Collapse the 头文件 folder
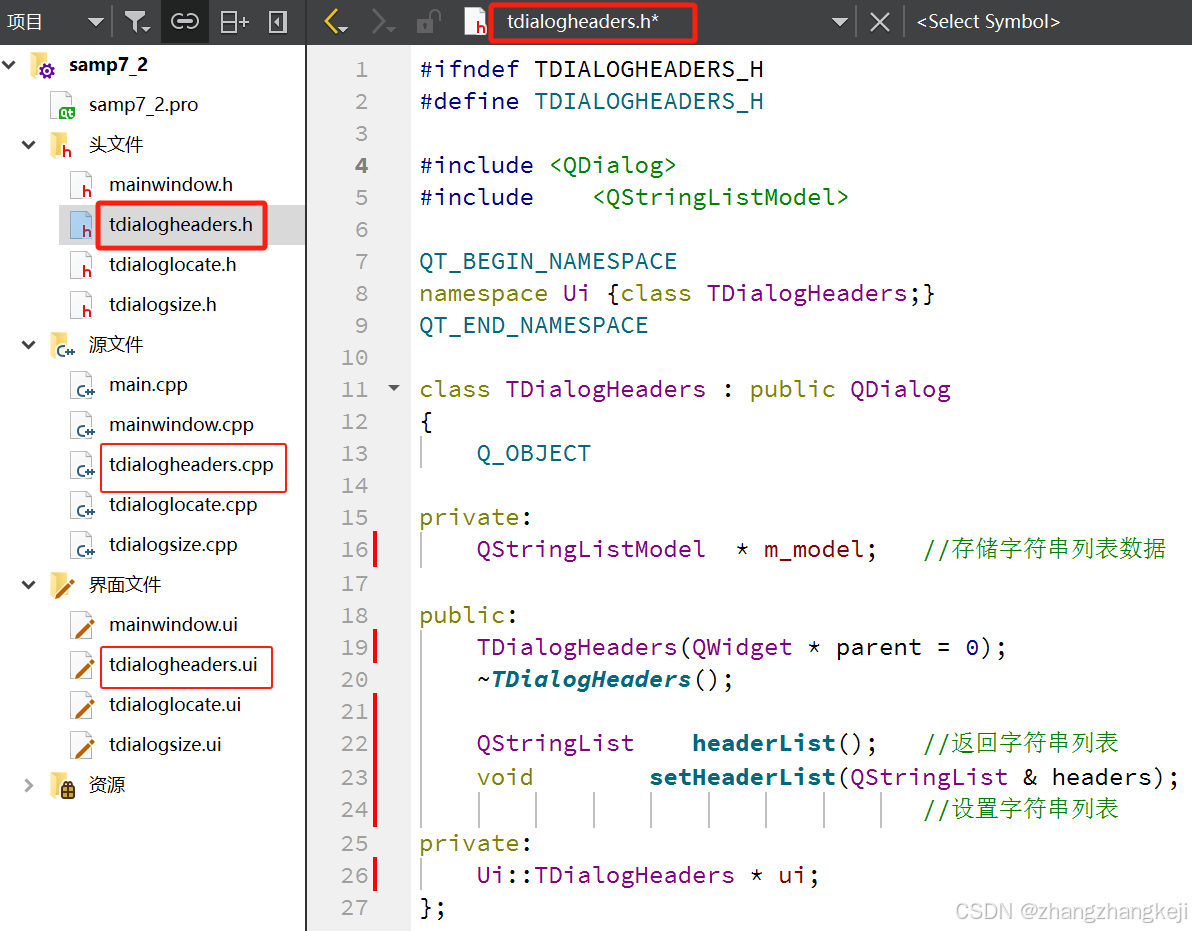 [x=29, y=144]
